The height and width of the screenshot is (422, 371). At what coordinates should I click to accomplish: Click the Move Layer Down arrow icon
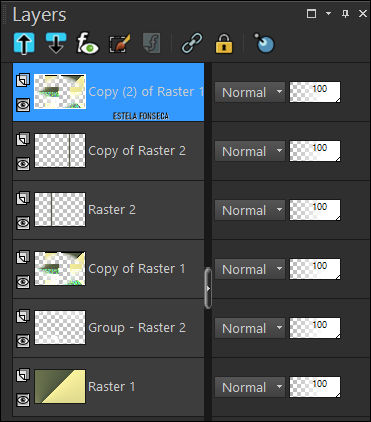point(56,43)
